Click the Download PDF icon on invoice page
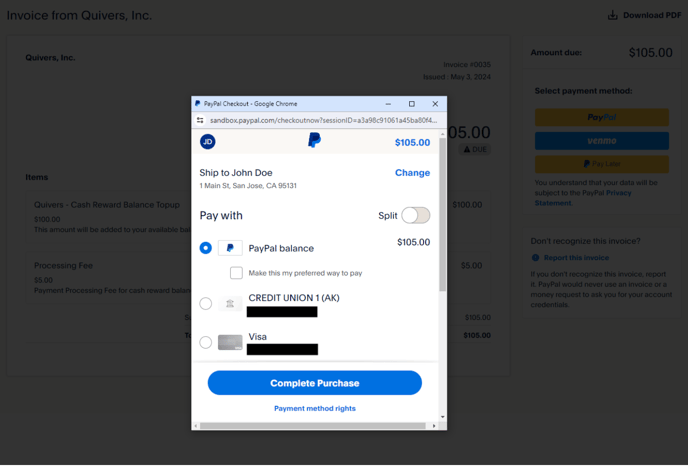This screenshot has height=467, width=688. tap(613, 15)
